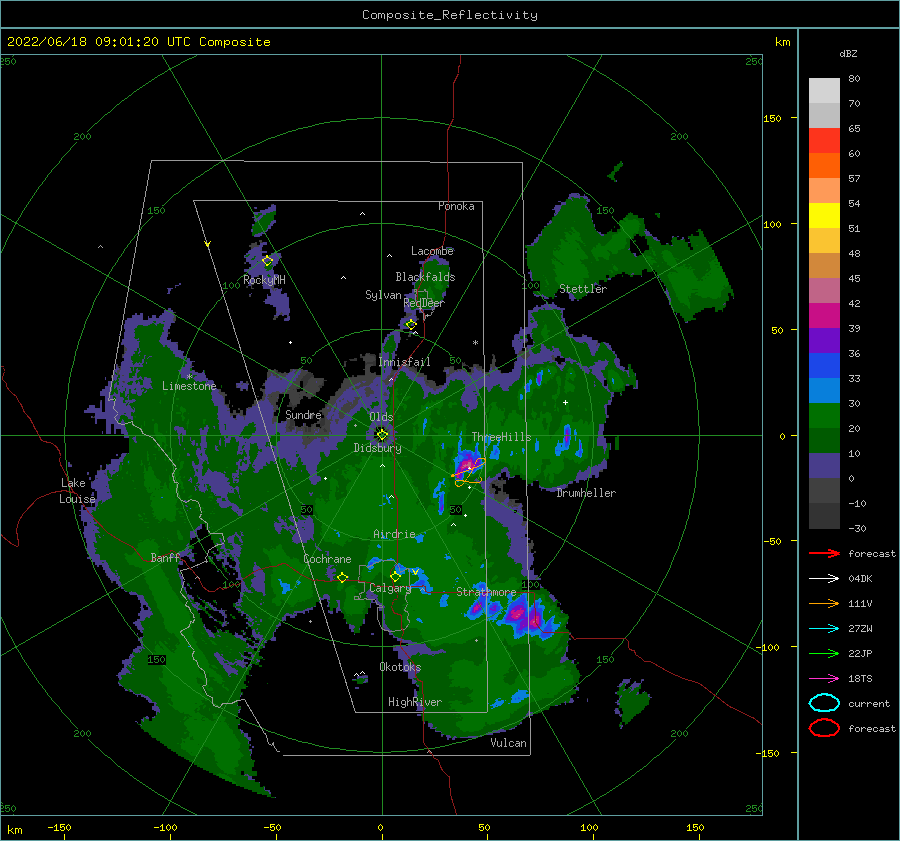The height and width of the screenshot is (841, 900).
Task: Click the Stettler city label
Action: pos(583,289)
